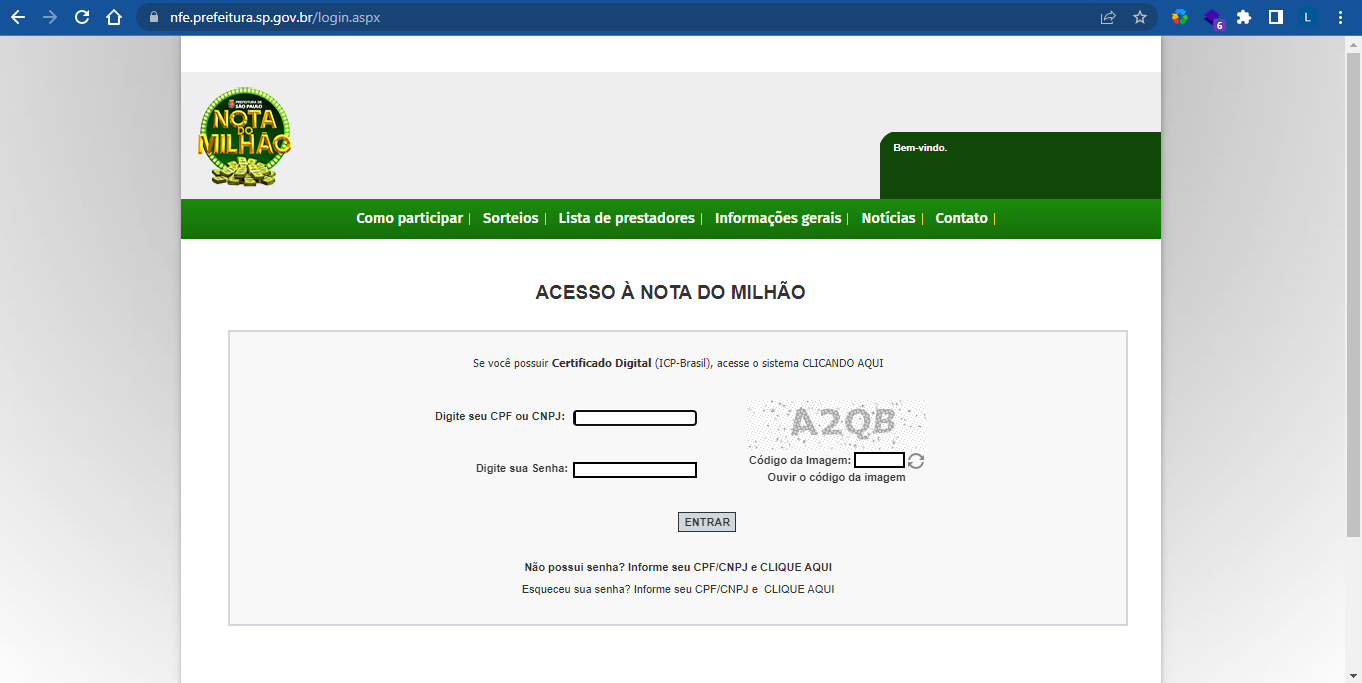Focus the Senha password field

(635, 470)
